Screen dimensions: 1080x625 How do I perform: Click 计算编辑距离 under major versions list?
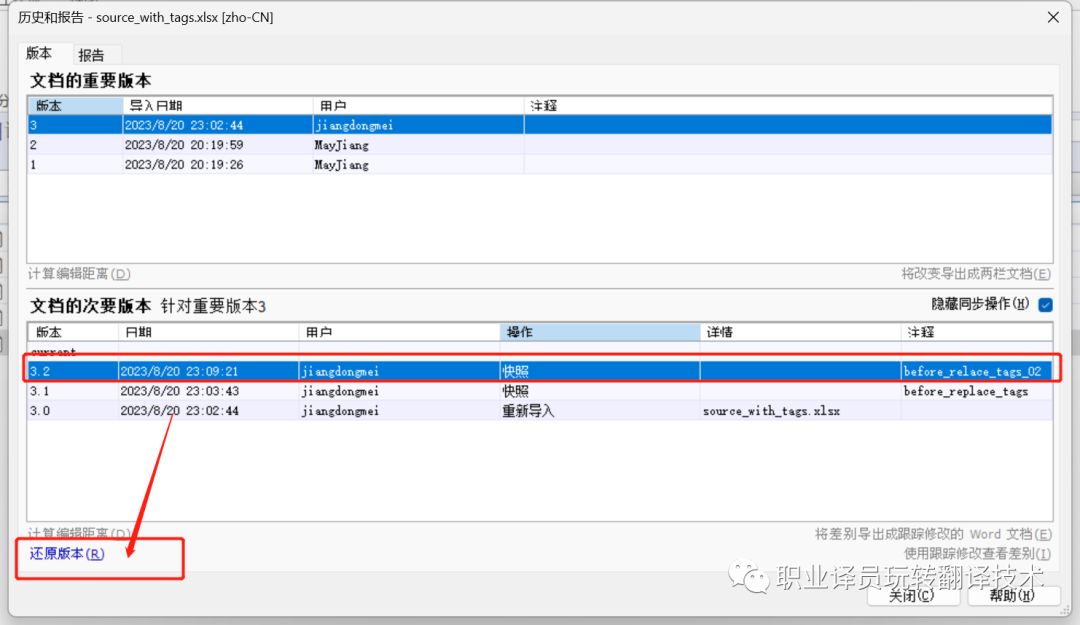[x=79, y=273]
